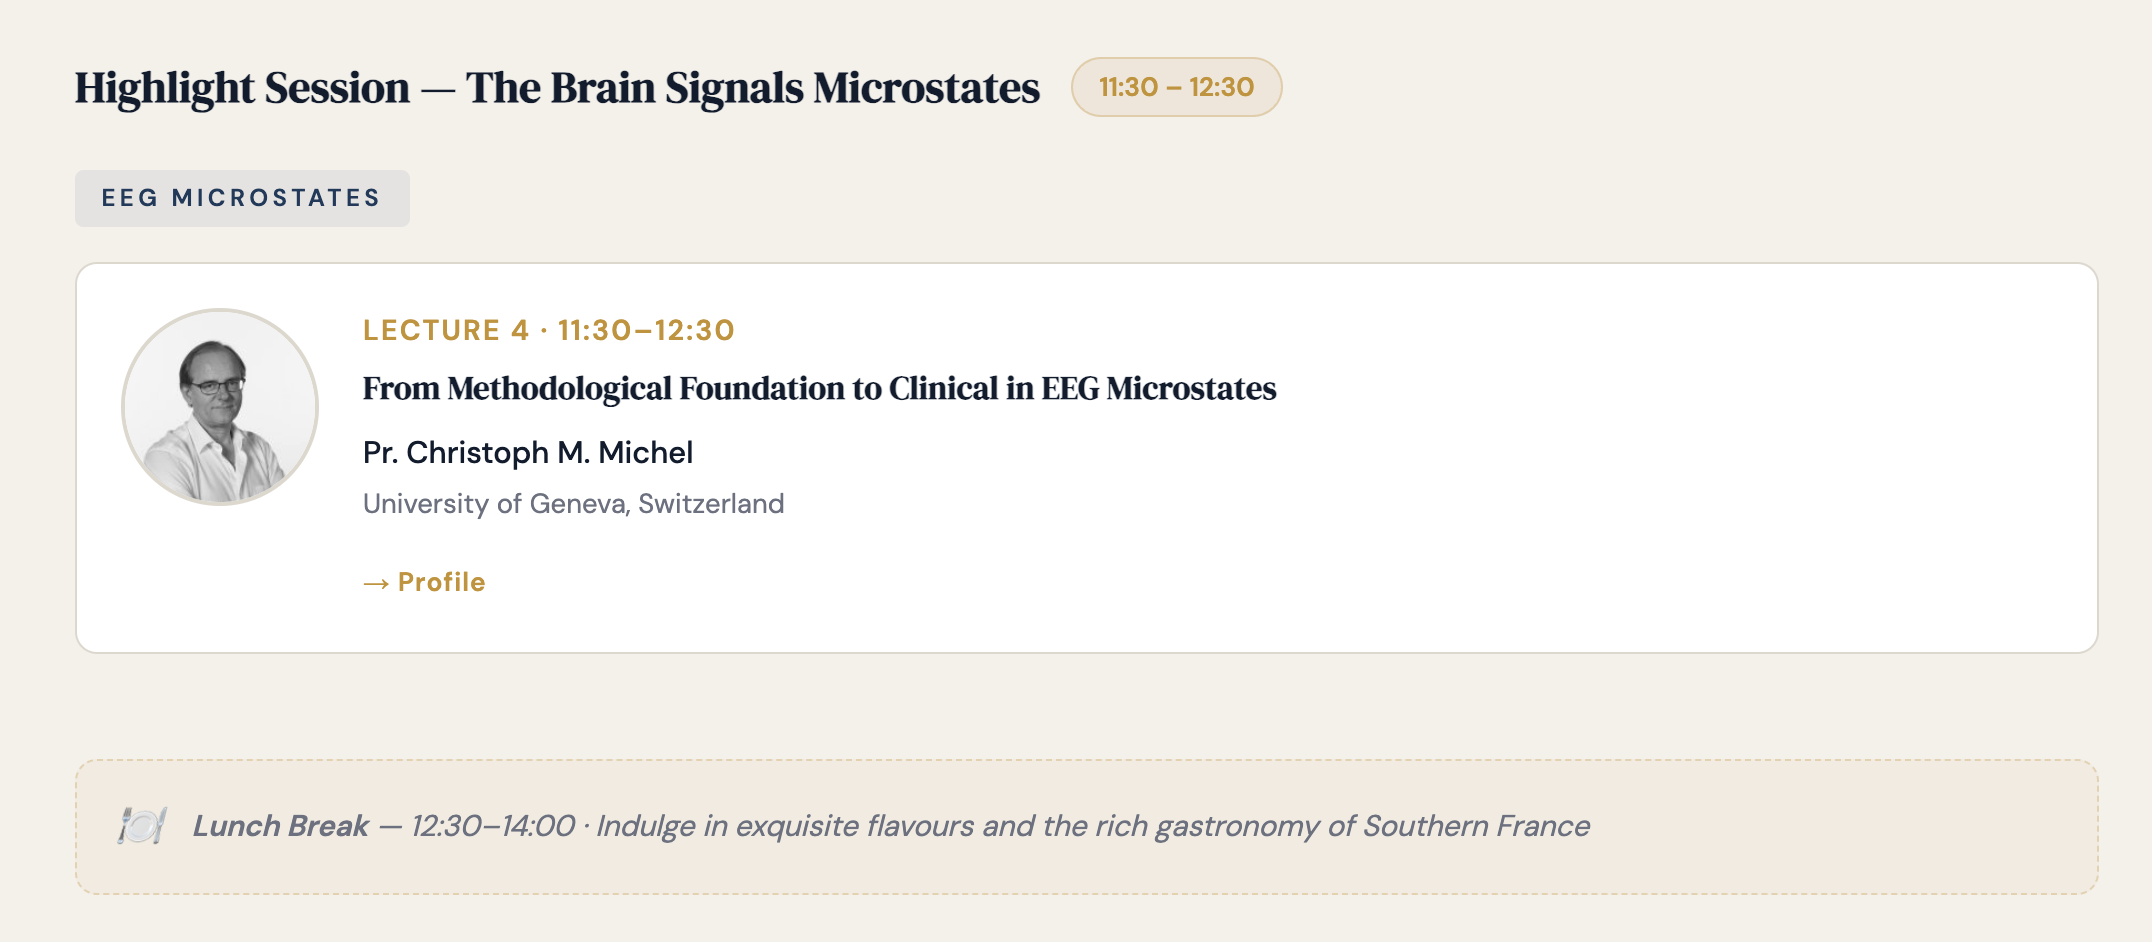
Task: Click "The Brain Signals Microstates" title text
Action: (x=752, y=88)
